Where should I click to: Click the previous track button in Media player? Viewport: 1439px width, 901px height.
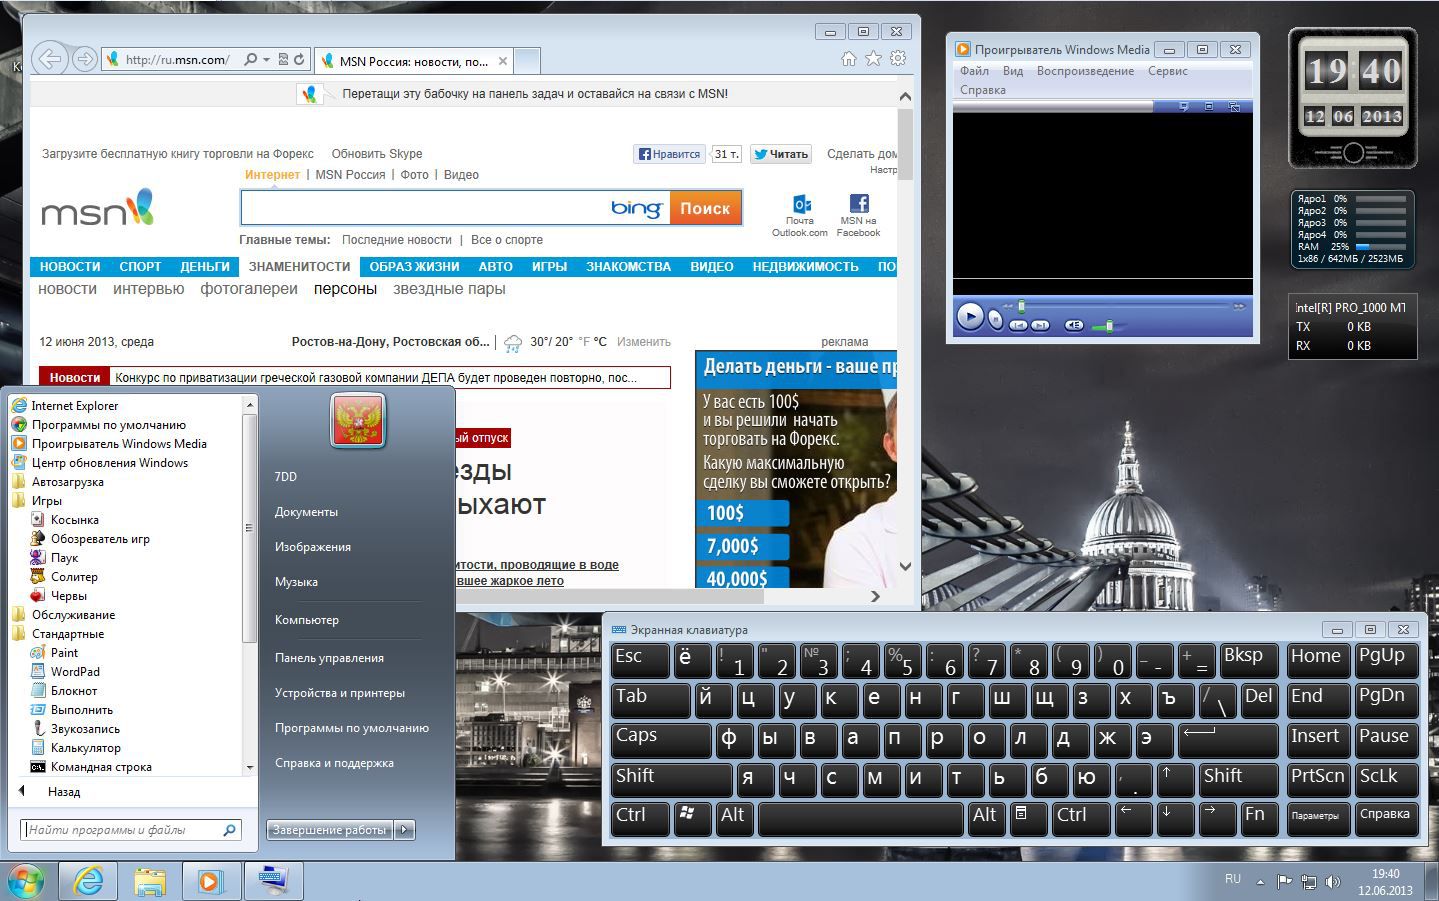click(1018, 325)
